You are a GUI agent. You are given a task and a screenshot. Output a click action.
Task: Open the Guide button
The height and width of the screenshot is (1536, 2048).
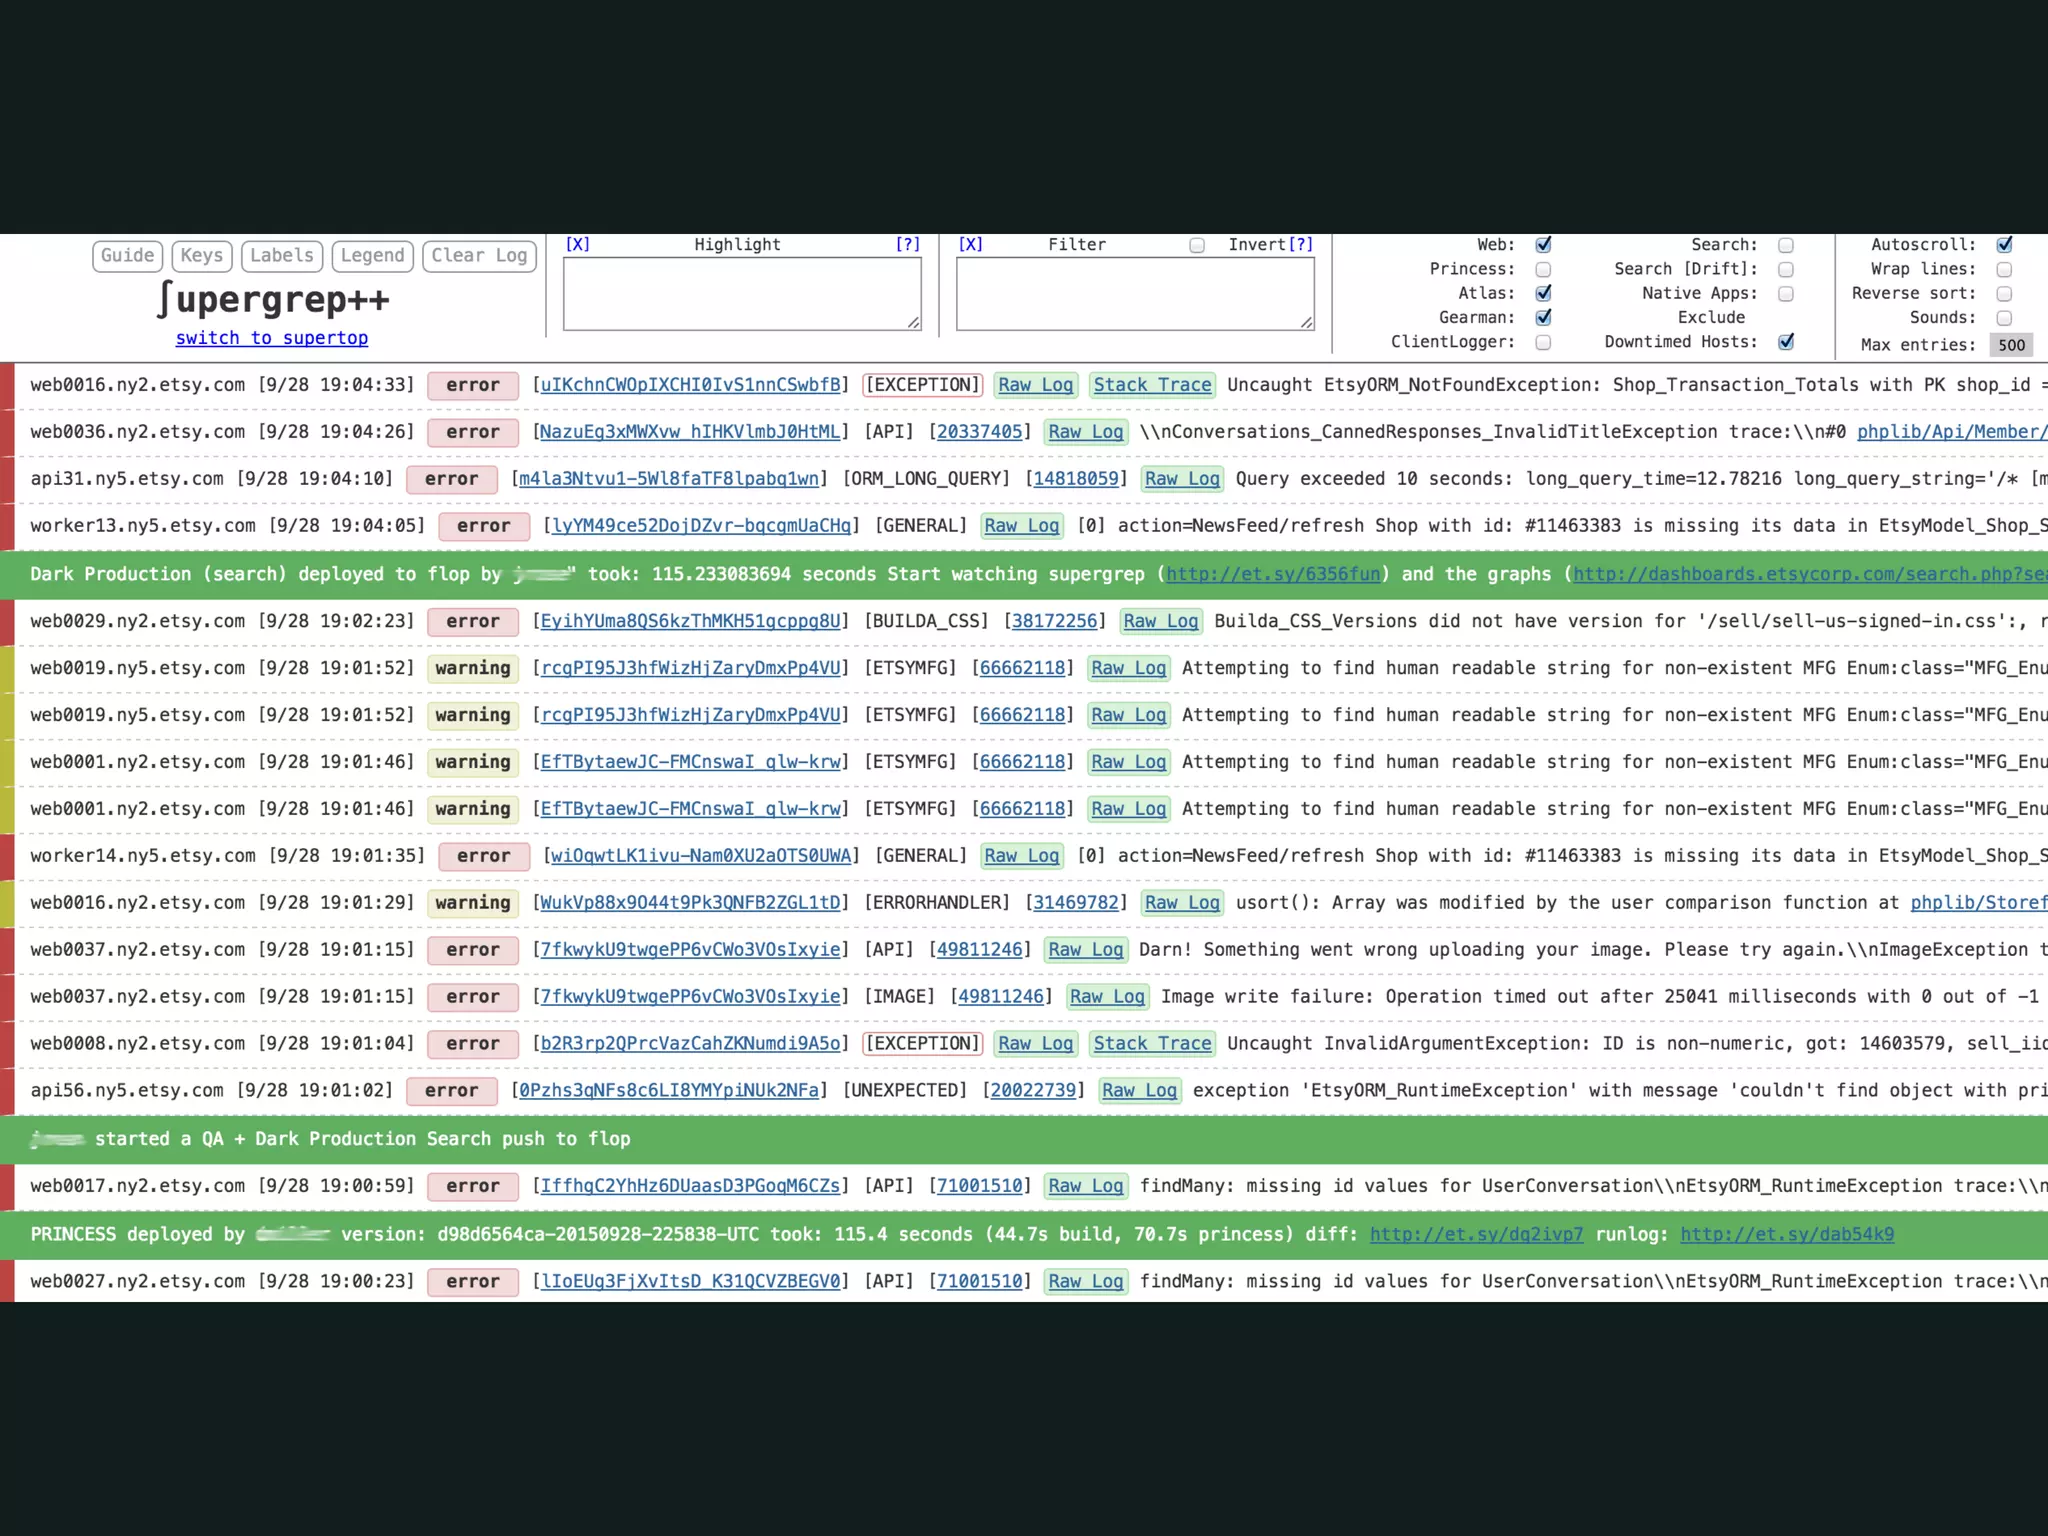(128, 256)
